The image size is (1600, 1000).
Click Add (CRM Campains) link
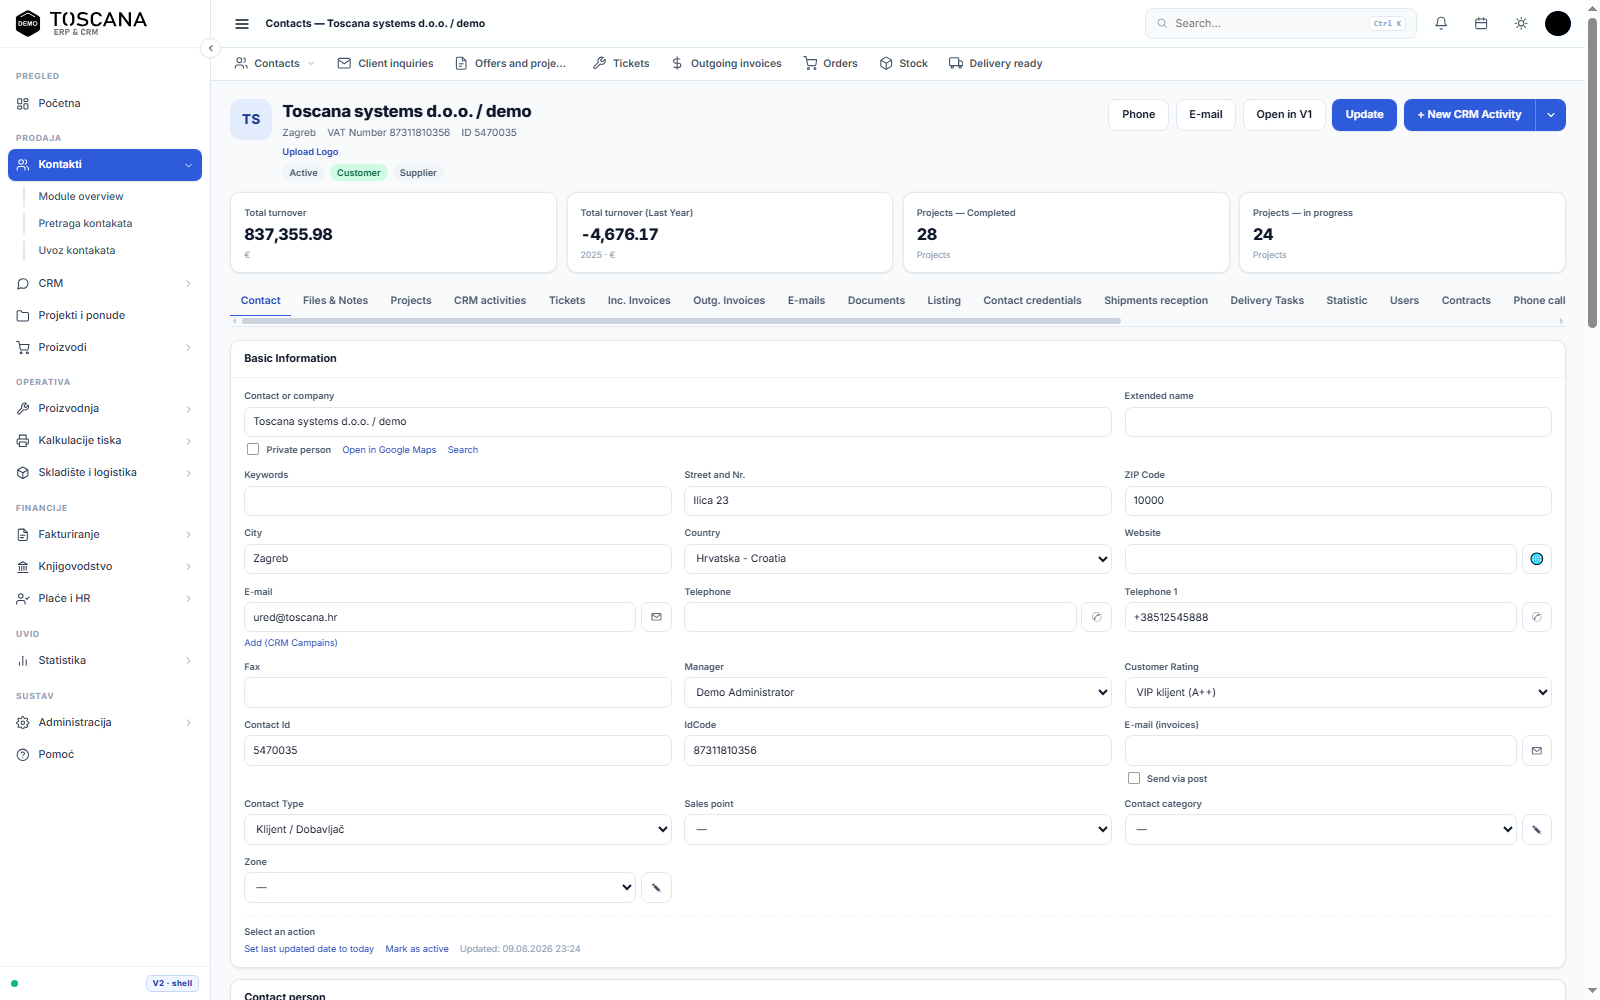291,643
